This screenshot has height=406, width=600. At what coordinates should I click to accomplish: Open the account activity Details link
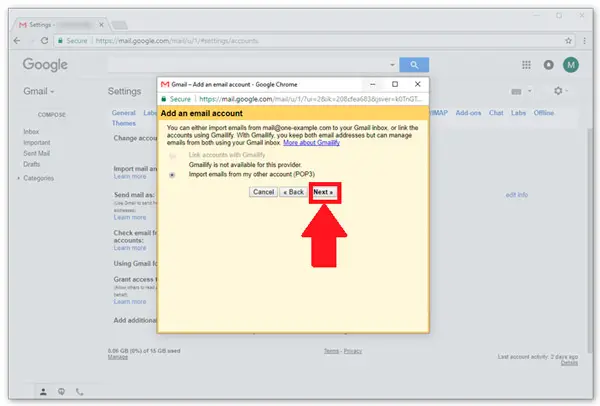(569, 362)
